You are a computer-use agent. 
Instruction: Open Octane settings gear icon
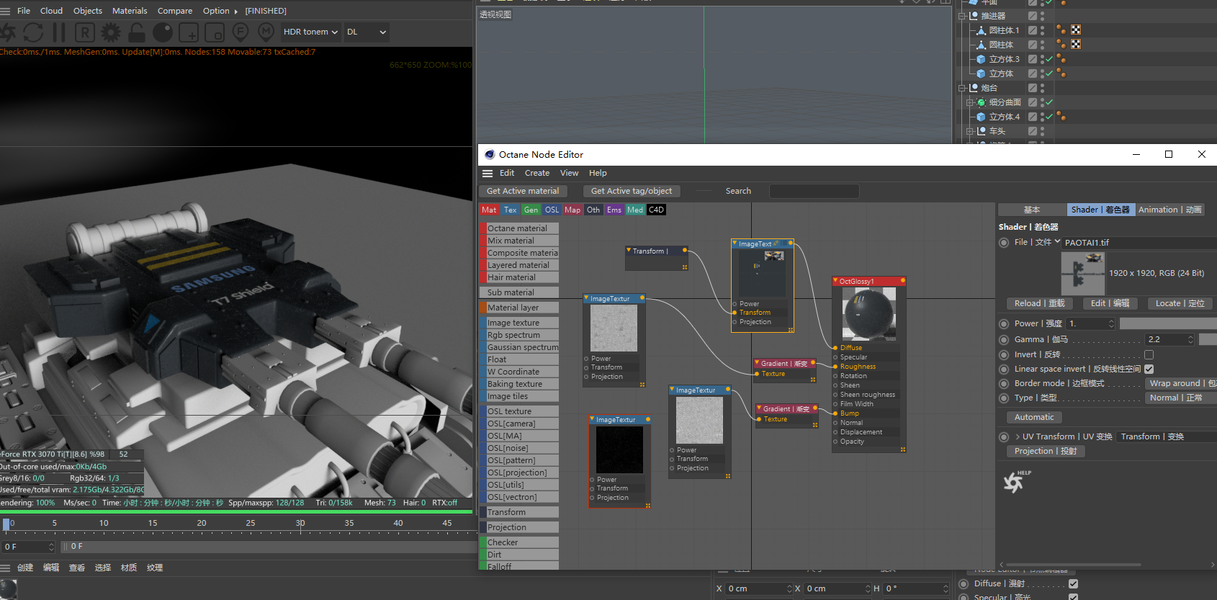[111, 32]
